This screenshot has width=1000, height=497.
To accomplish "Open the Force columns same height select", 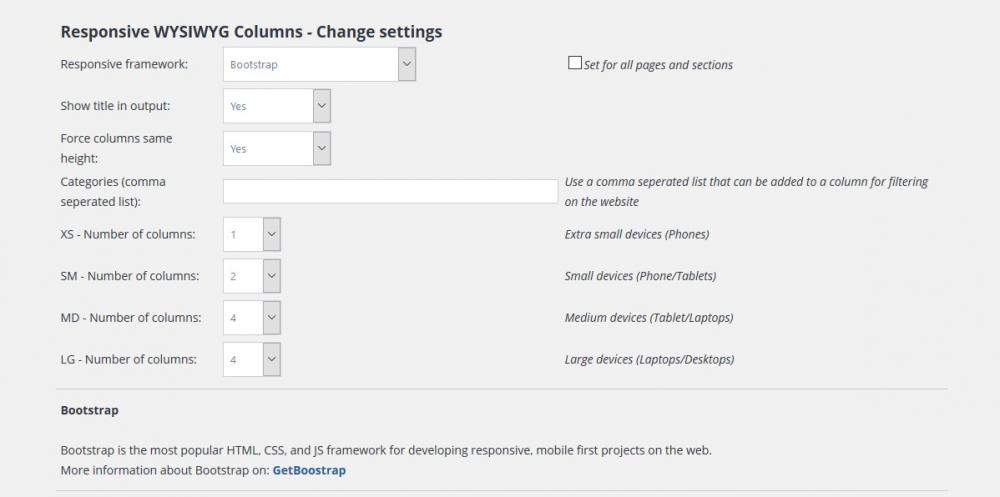I will tap(268, 148).
